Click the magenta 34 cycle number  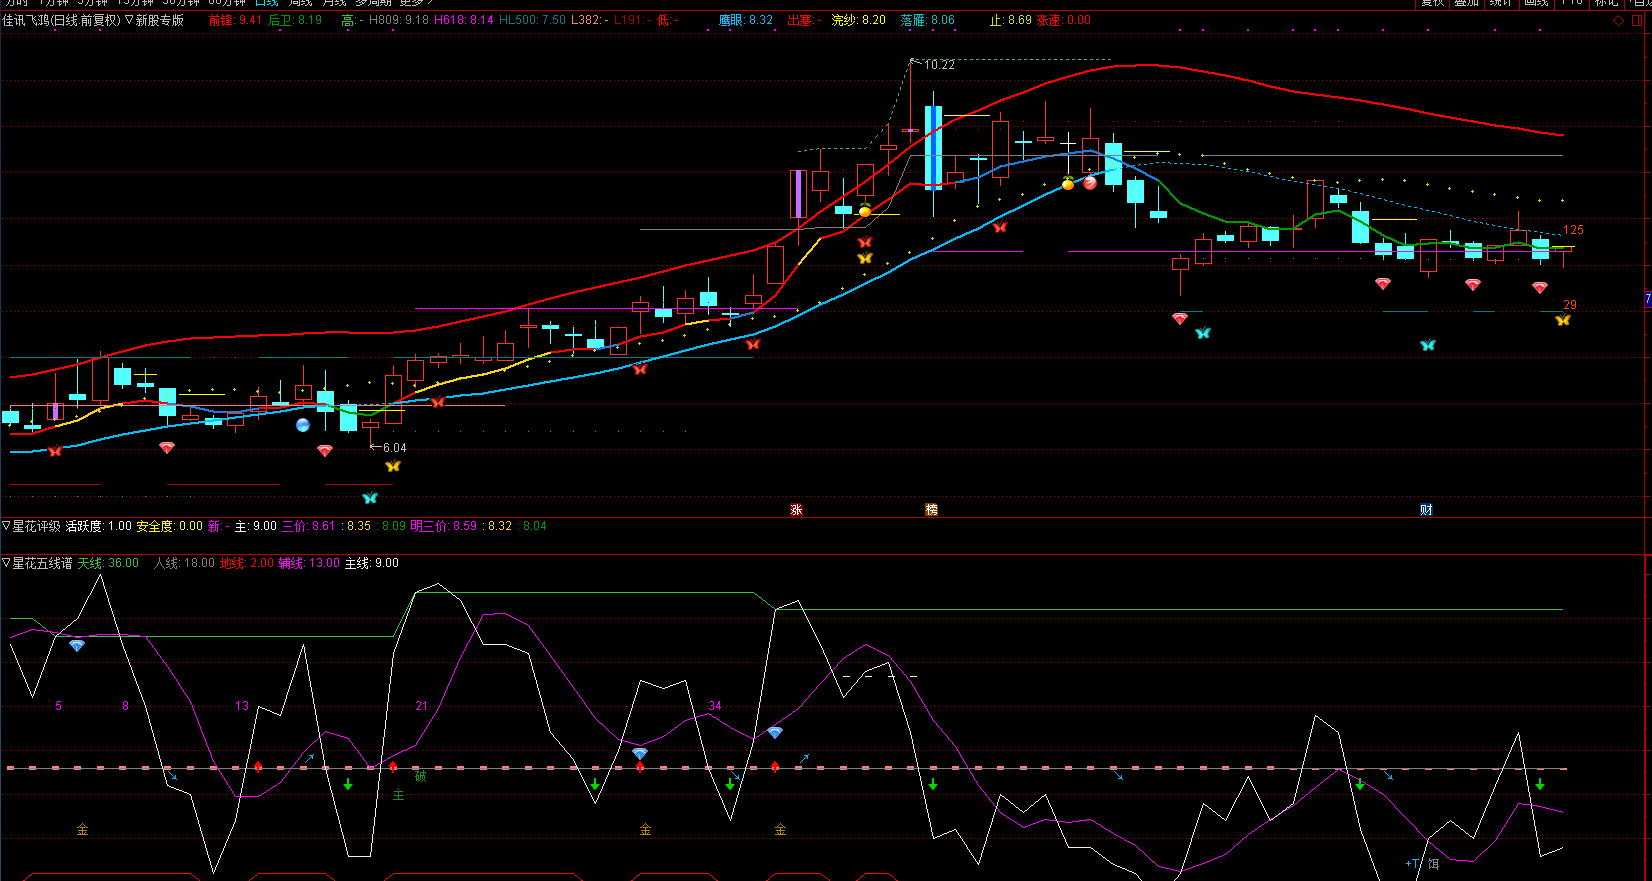pyautogui.click(x=714, y=706)
